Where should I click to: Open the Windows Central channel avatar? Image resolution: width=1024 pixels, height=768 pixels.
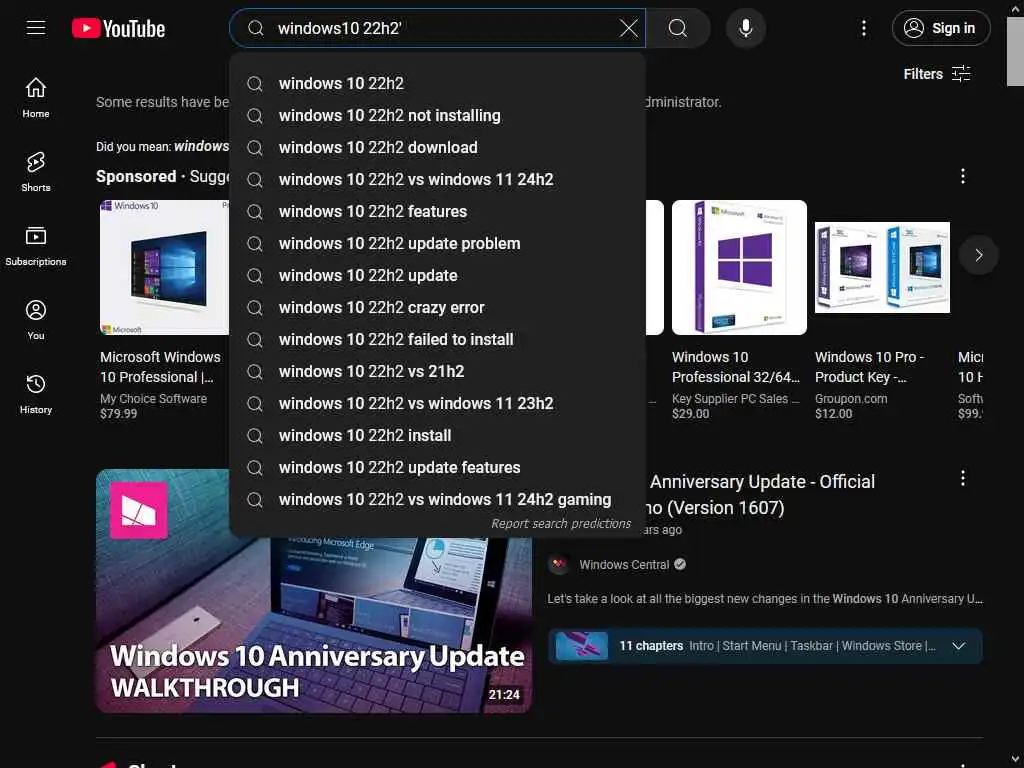tap(558, 564)
